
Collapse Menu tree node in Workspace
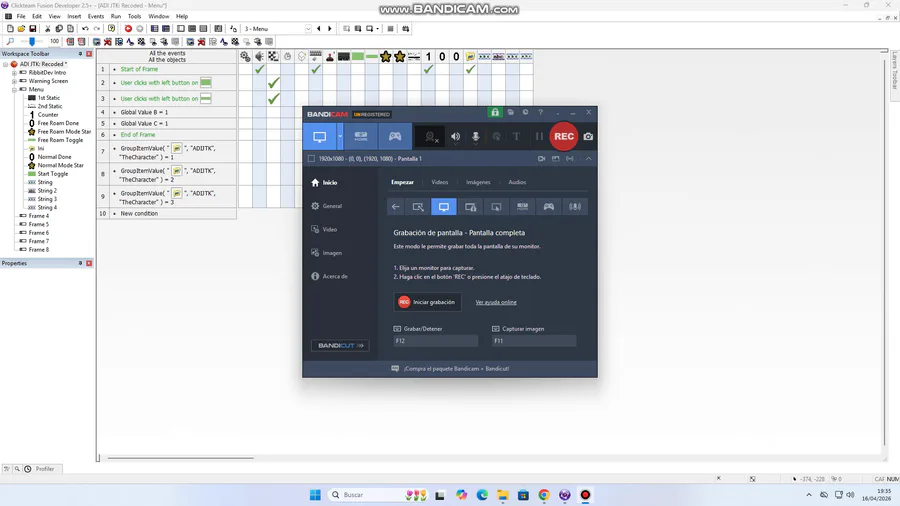coord(14,89)
